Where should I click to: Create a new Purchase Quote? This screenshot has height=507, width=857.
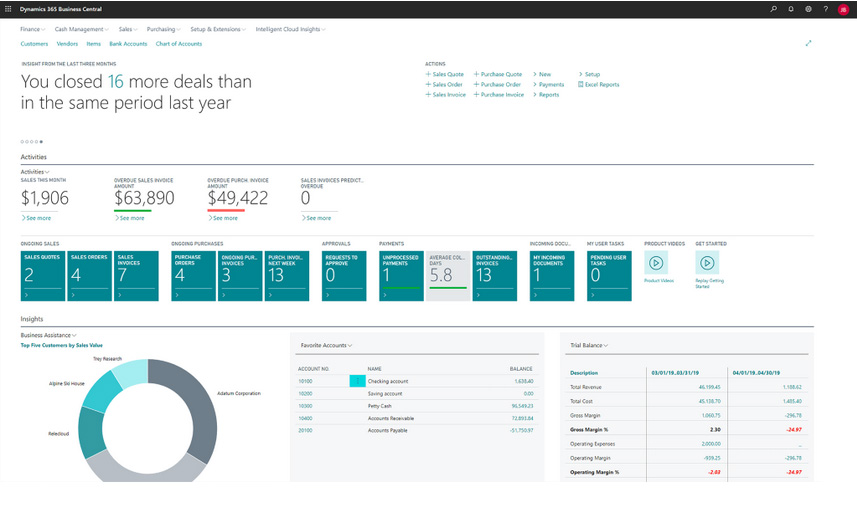pos(497,74)
